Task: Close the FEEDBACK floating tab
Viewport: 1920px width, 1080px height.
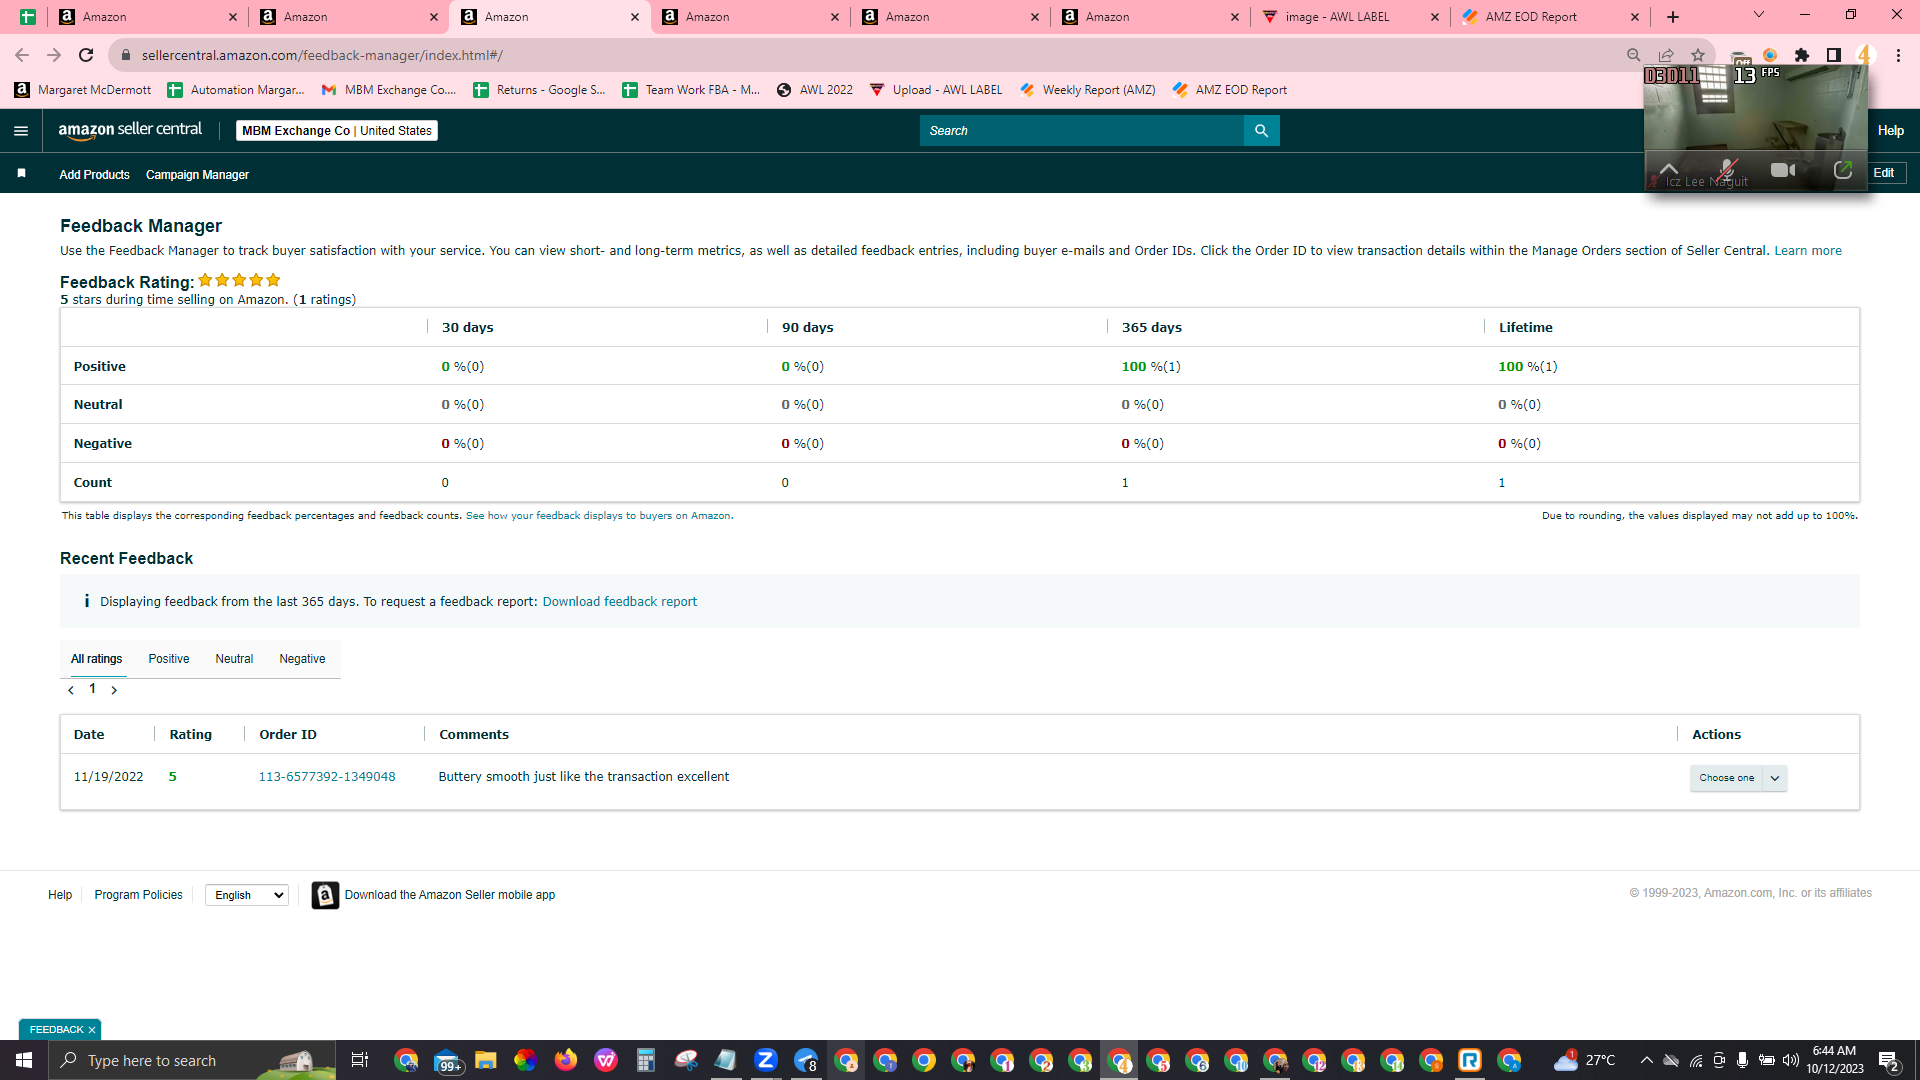Action: pyautogui.click(x=92, y=1030)
